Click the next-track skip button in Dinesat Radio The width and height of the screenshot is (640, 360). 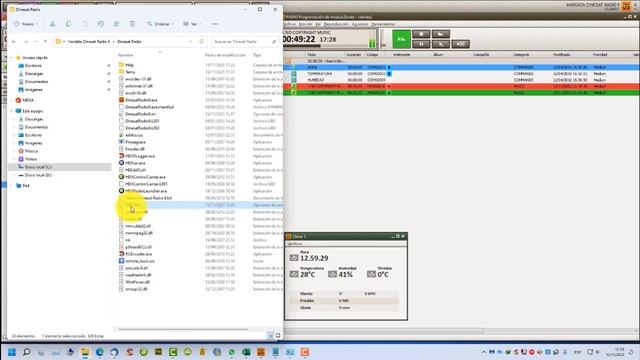(460, 44)
